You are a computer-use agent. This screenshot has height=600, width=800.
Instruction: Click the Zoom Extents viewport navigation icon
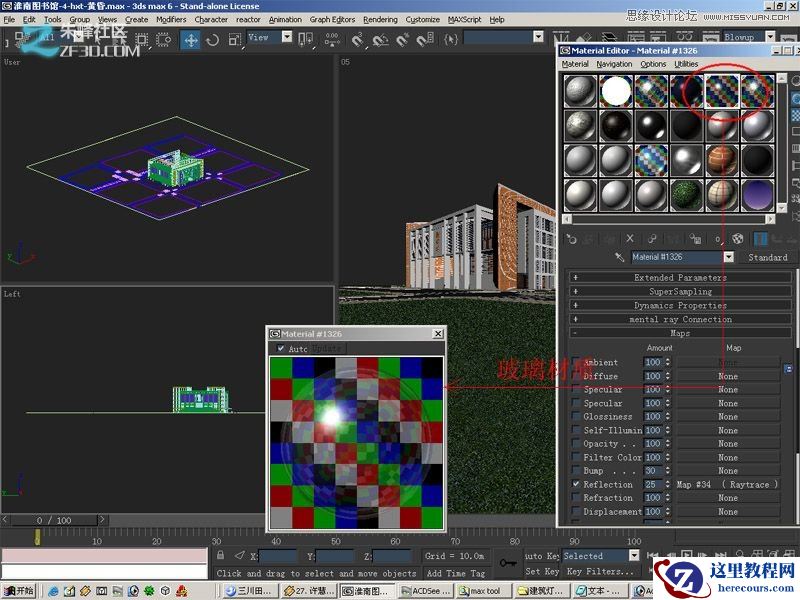771,553
